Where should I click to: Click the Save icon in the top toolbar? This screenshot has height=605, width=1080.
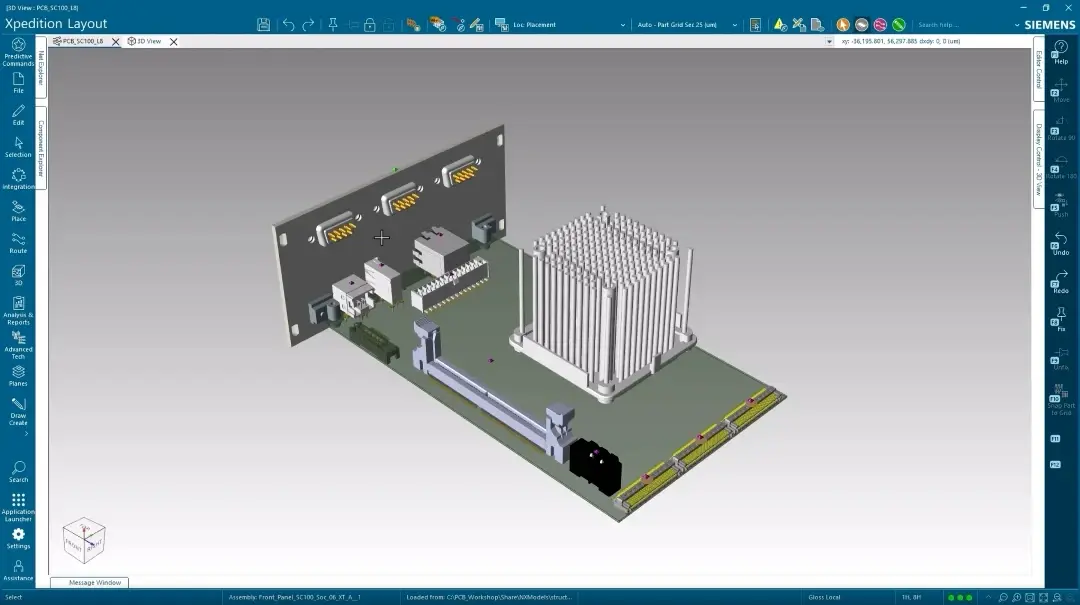point(264,25)
